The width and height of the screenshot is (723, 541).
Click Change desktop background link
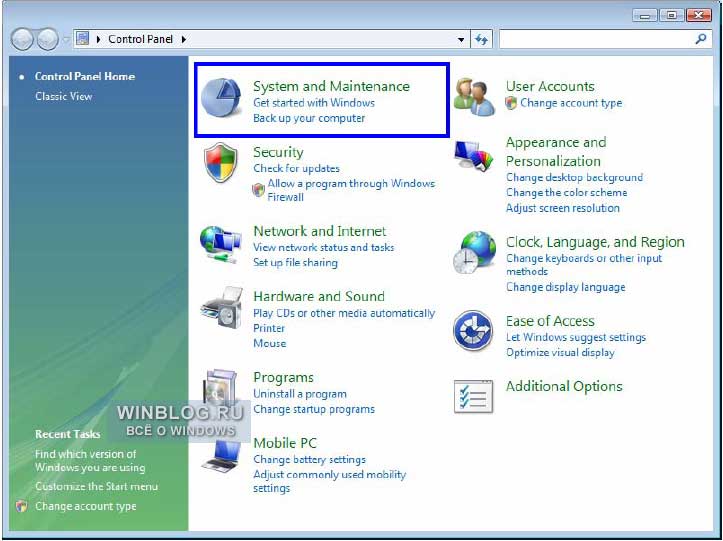click(x=574, y=178)
